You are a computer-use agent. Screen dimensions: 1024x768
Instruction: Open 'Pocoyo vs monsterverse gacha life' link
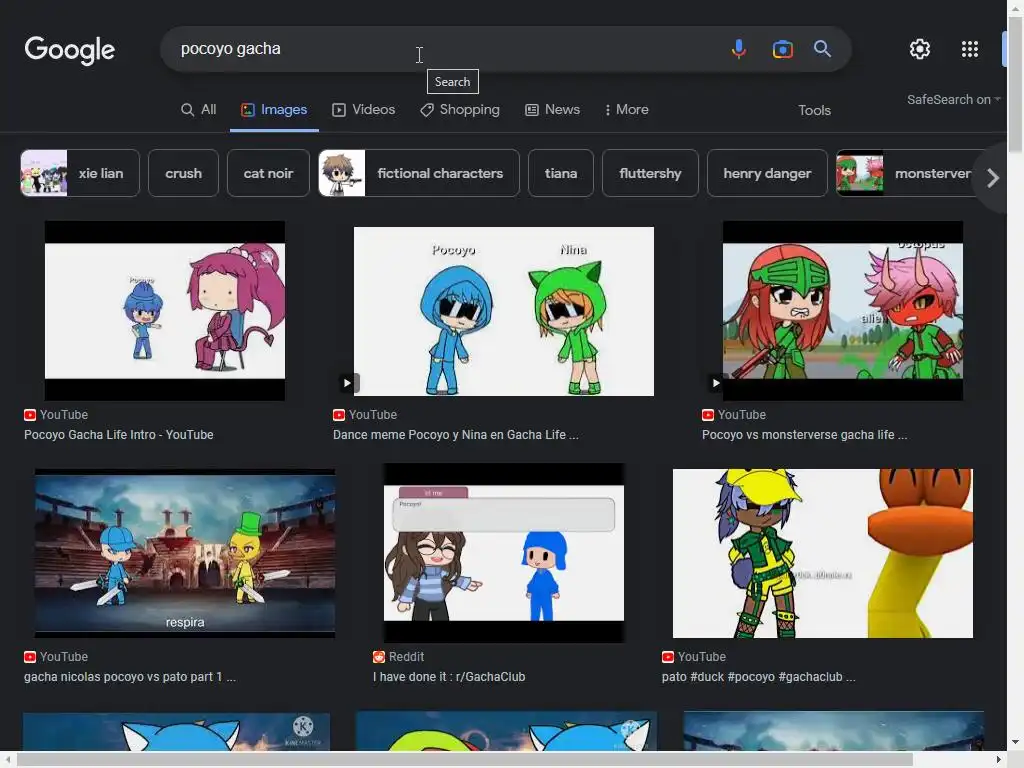pyautogui.click(x=805, y=435)
